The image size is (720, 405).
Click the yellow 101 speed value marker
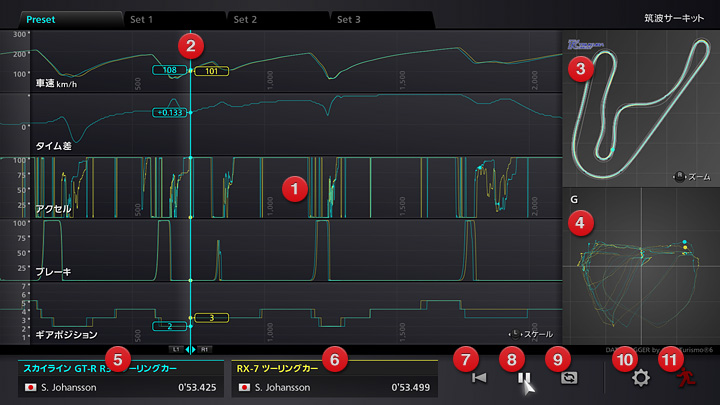tap(211, 71)
